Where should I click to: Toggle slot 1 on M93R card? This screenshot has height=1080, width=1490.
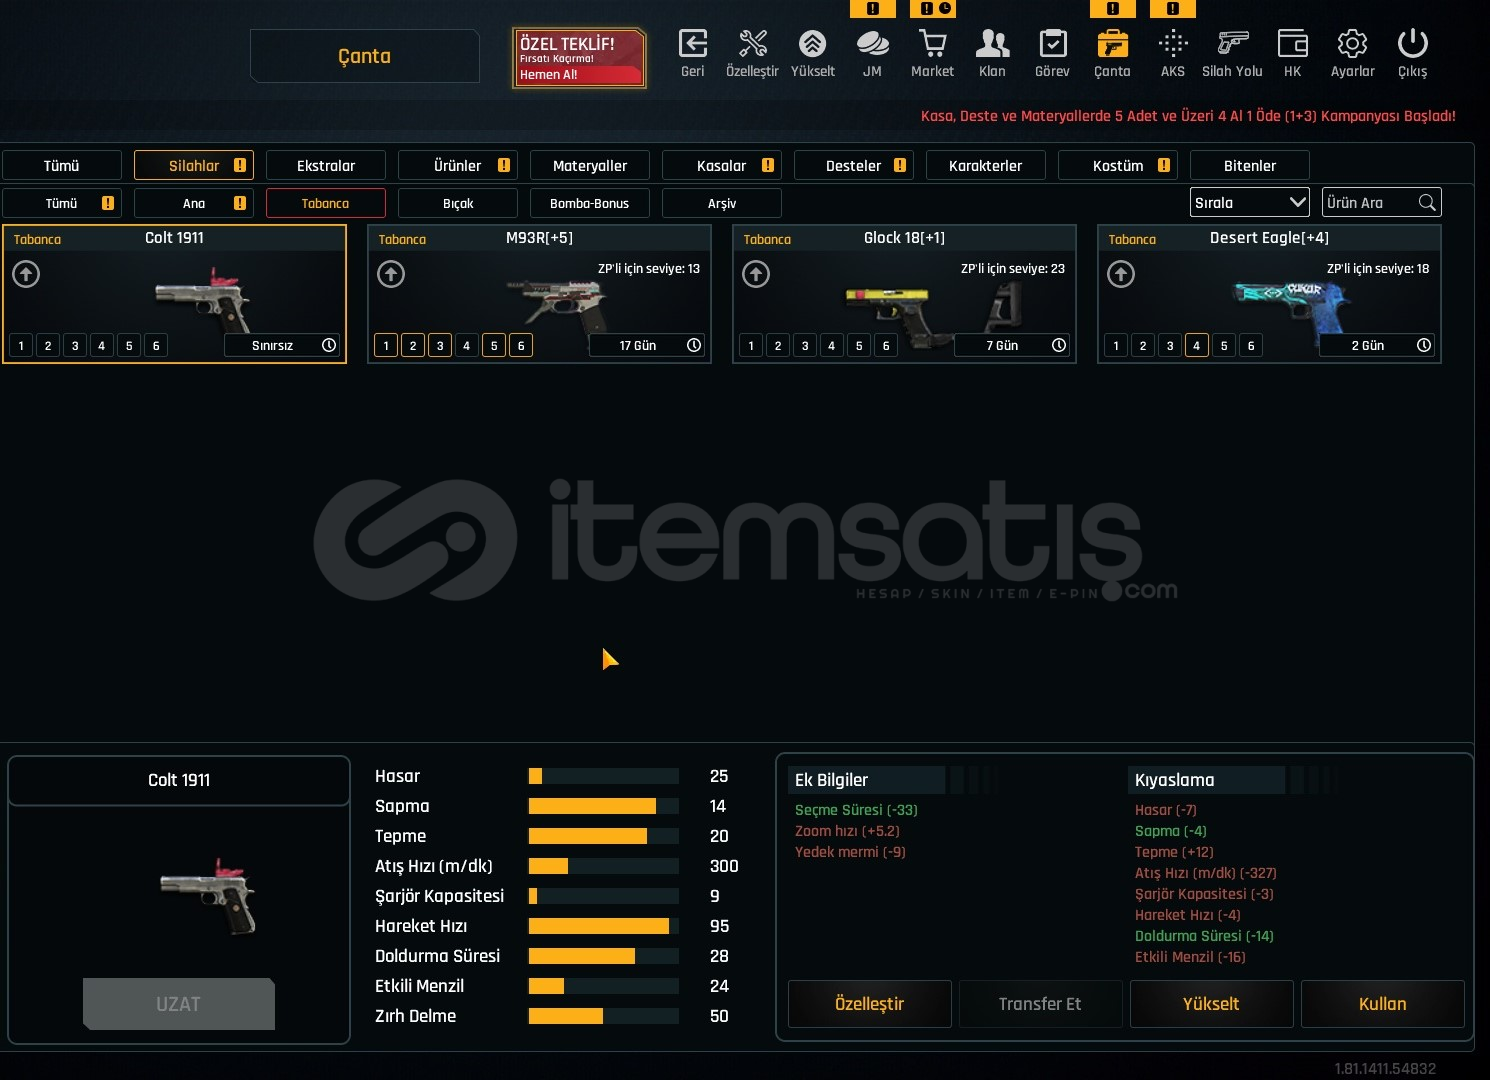[386, 346]
